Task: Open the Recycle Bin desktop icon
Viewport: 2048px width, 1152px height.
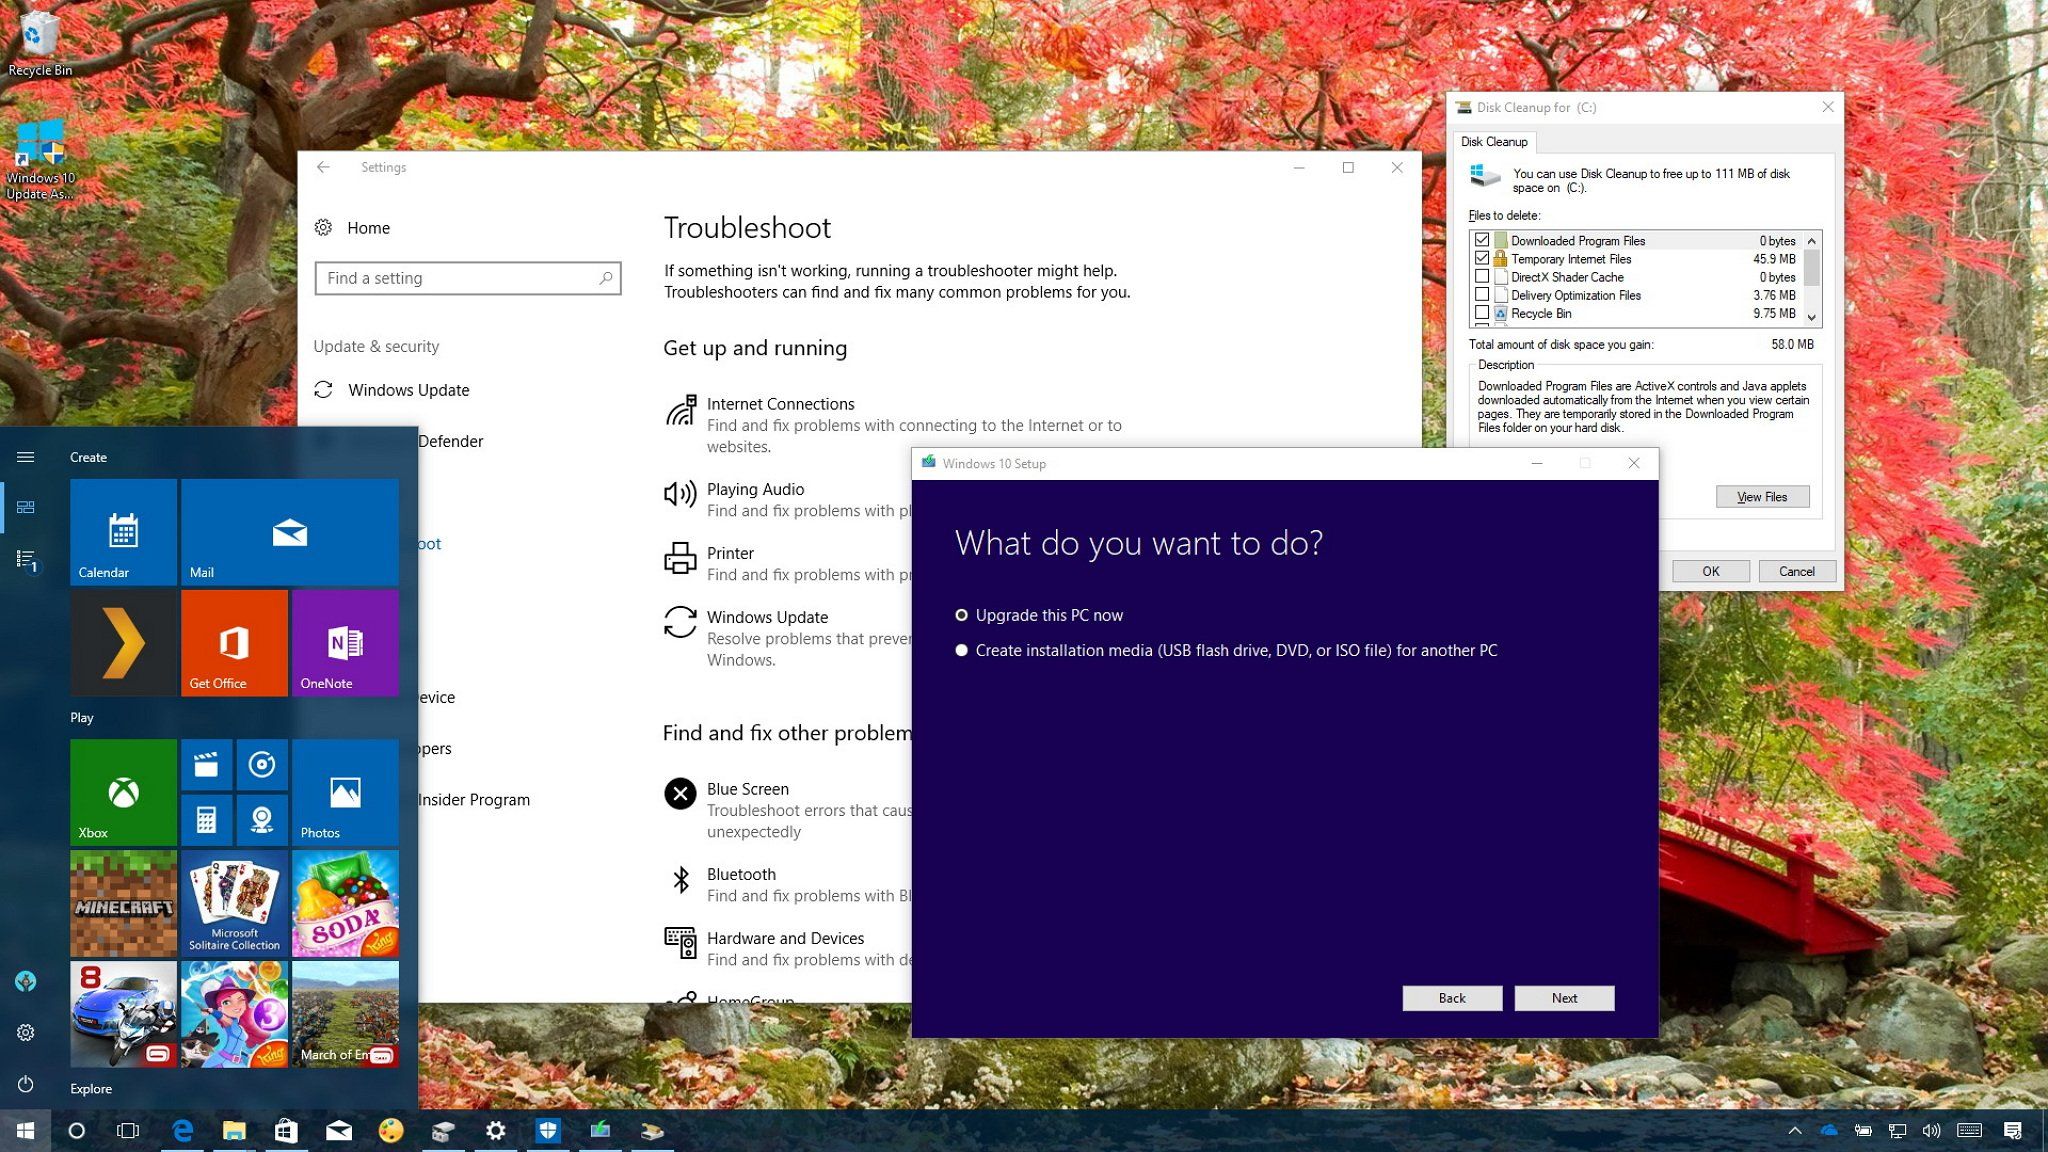Action: click(40, 44)
